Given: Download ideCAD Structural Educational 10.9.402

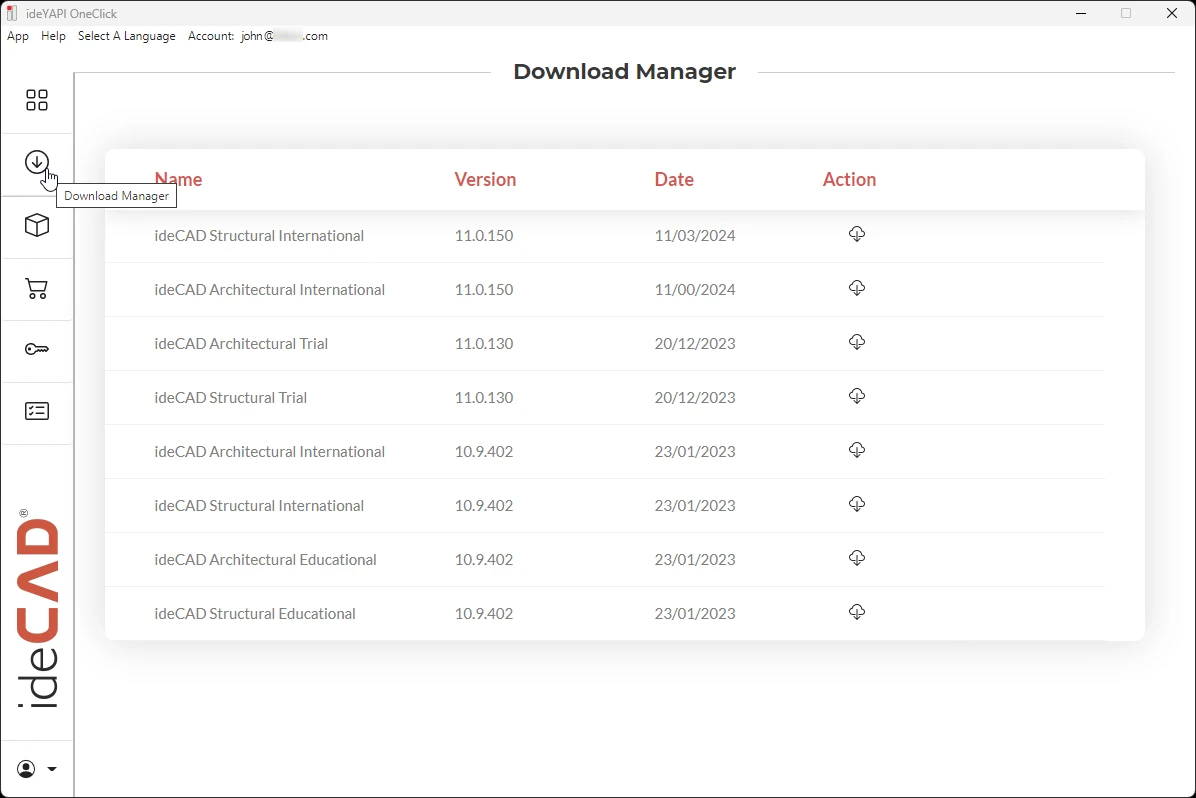Looking at the screenshot, I should pos(857,612).
